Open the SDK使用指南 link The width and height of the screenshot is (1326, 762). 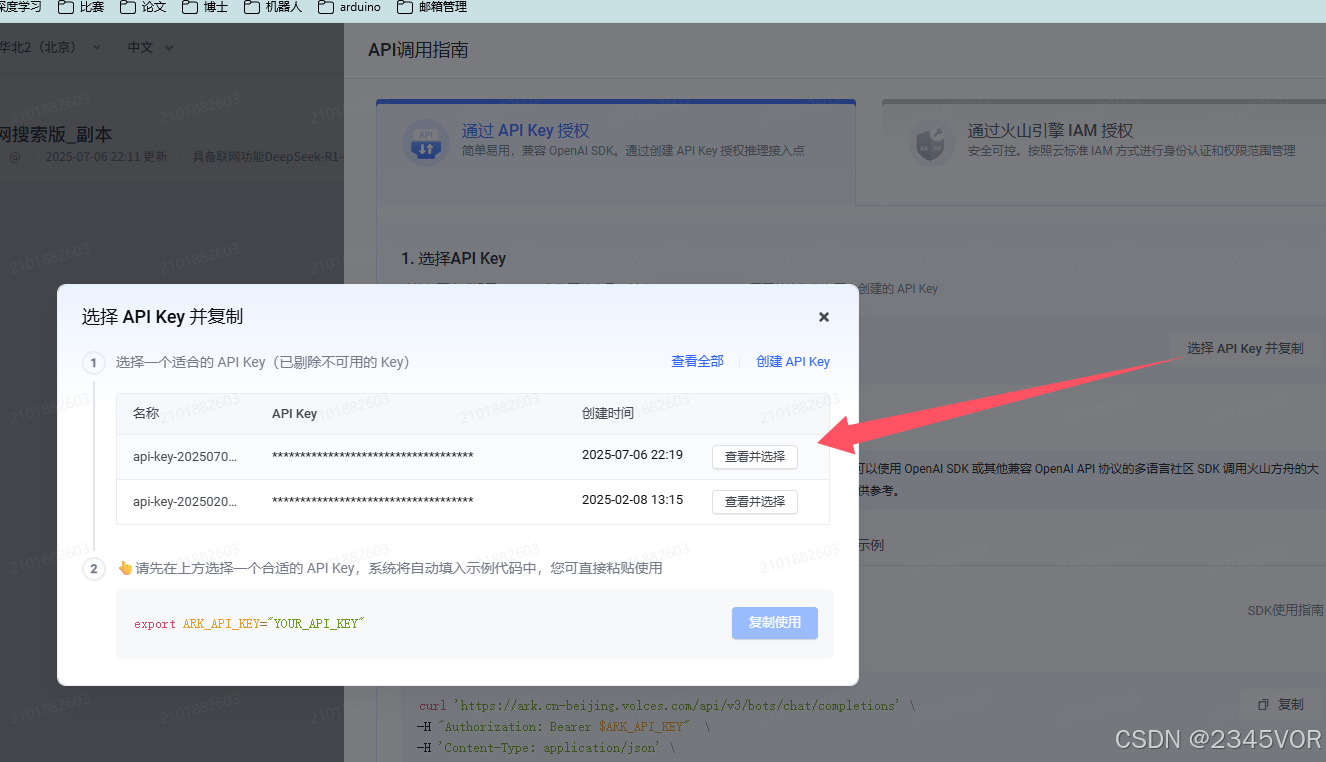tap(1285, 610)
